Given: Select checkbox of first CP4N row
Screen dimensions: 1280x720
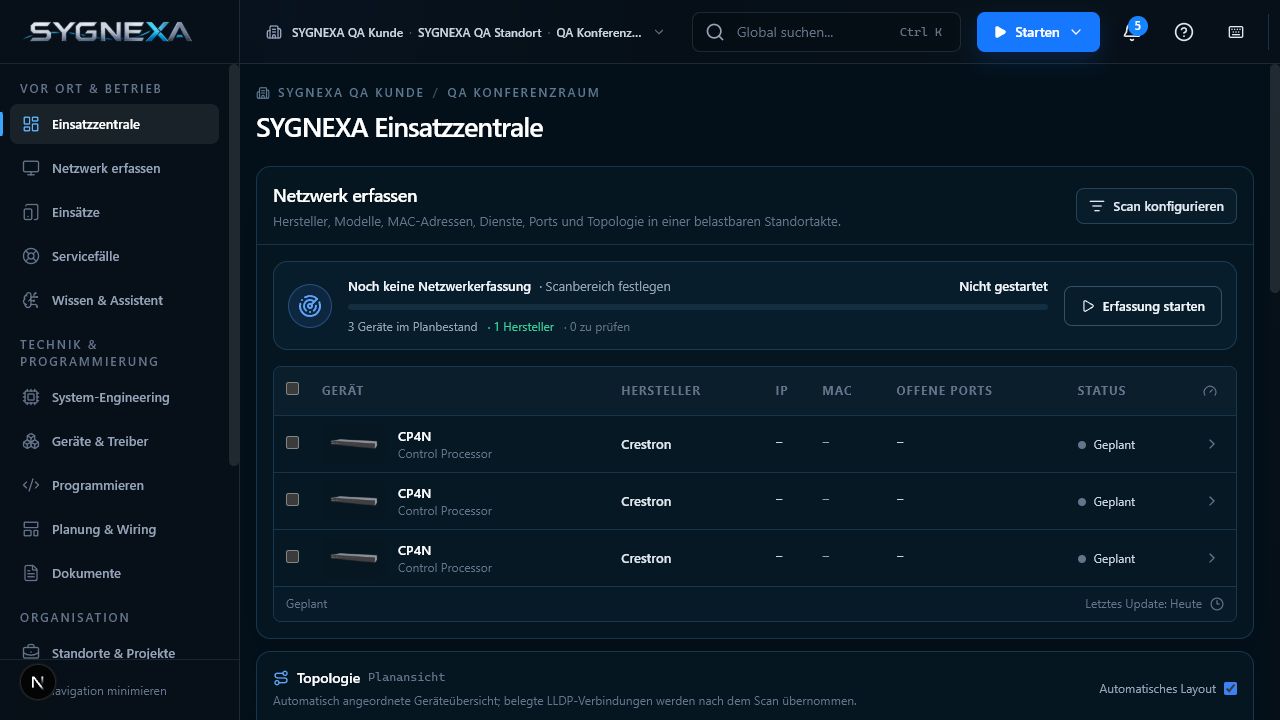Looking at the screenshot, I should pos(292,442).
